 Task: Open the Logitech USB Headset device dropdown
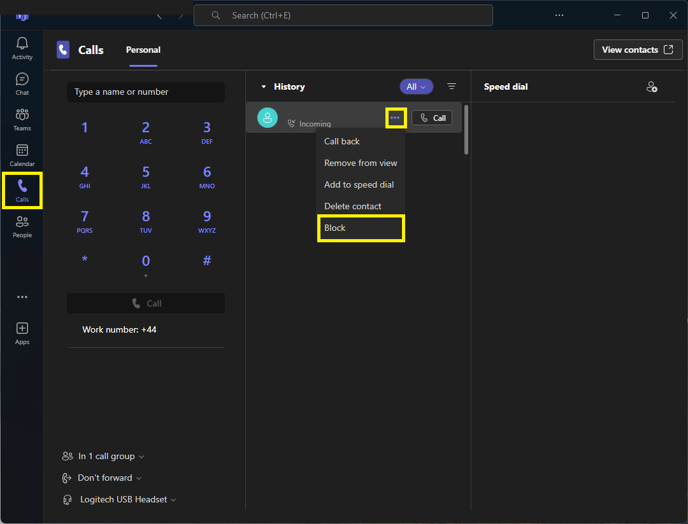pyautogui.click(x=119, y=499)
